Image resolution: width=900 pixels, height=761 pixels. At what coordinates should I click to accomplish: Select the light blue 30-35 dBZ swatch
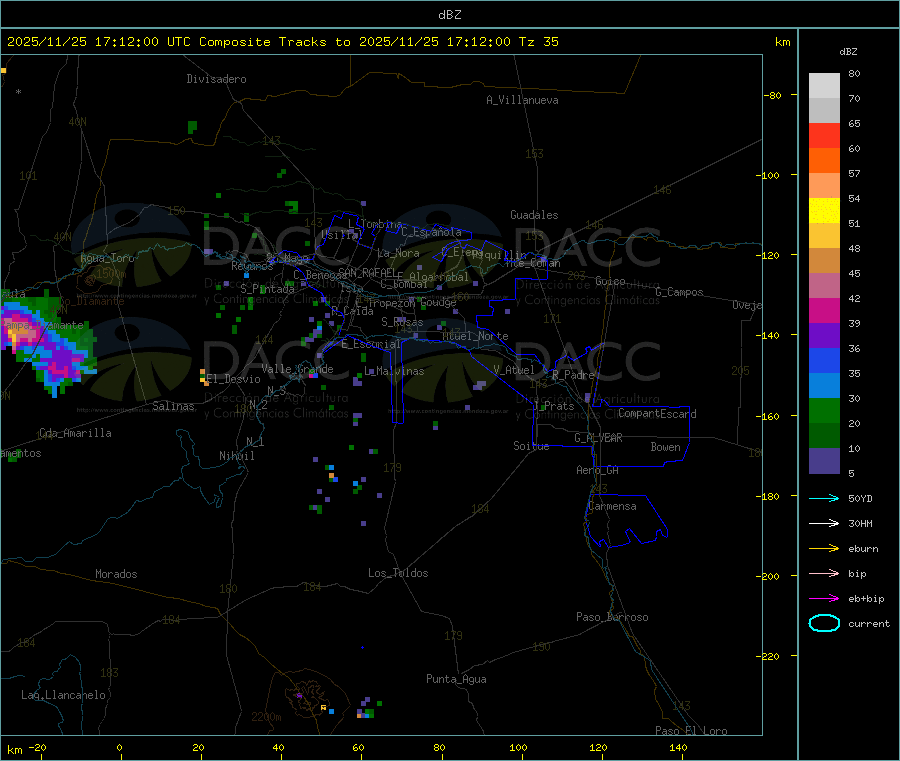pyautogui.click(x=824, y=386)
